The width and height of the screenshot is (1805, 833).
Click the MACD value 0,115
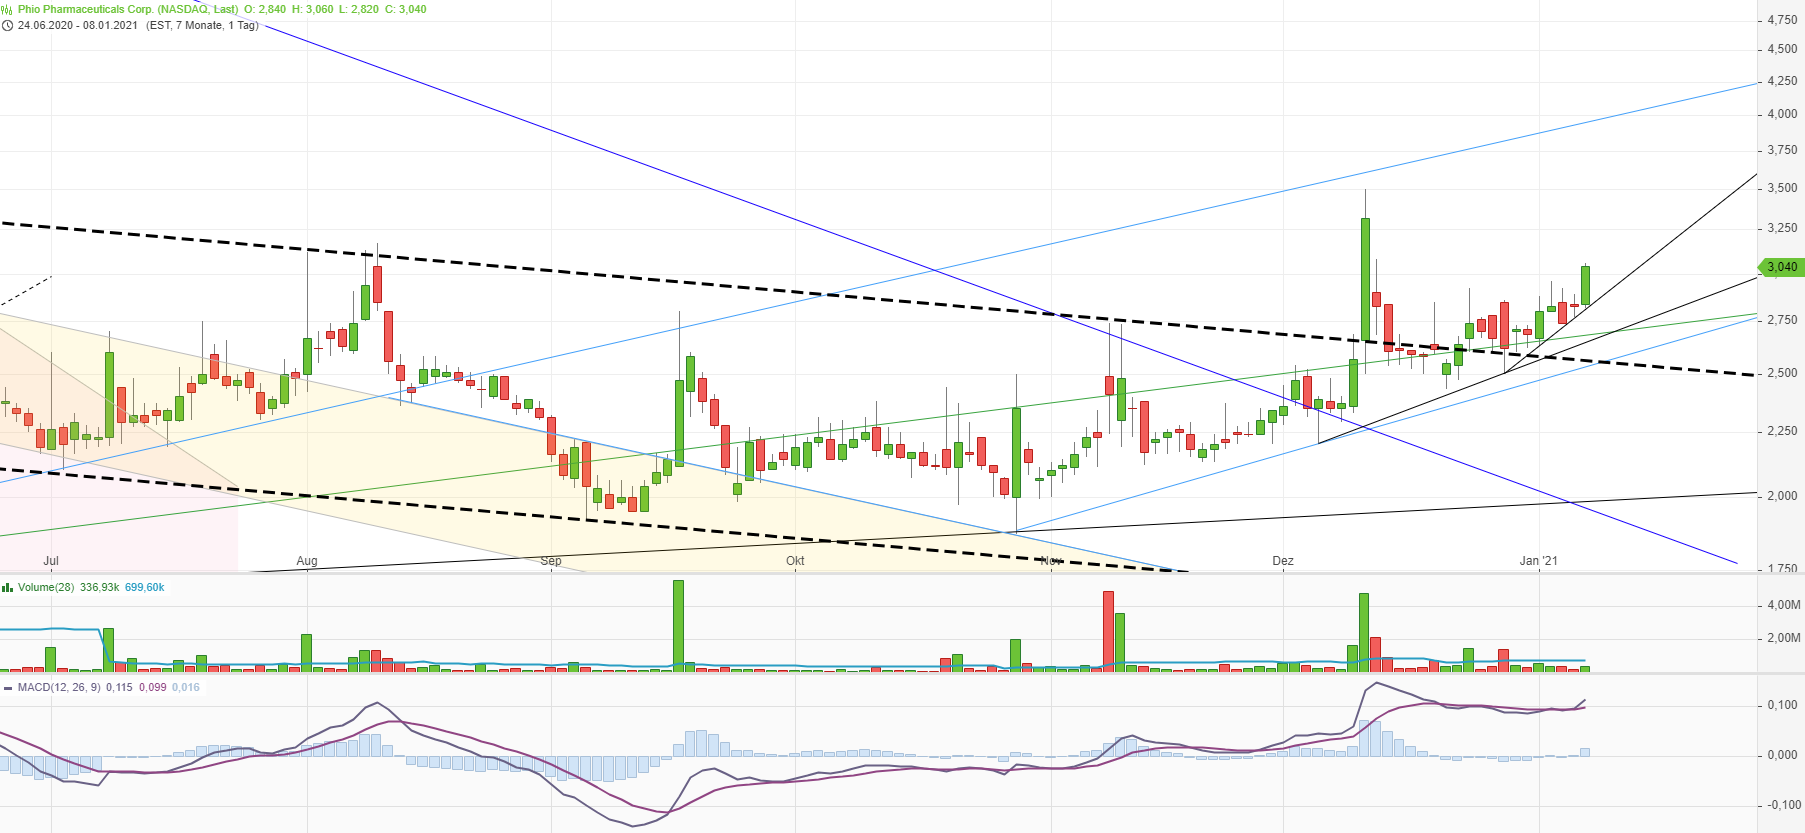pyautogui.click(x=119, y=687)
